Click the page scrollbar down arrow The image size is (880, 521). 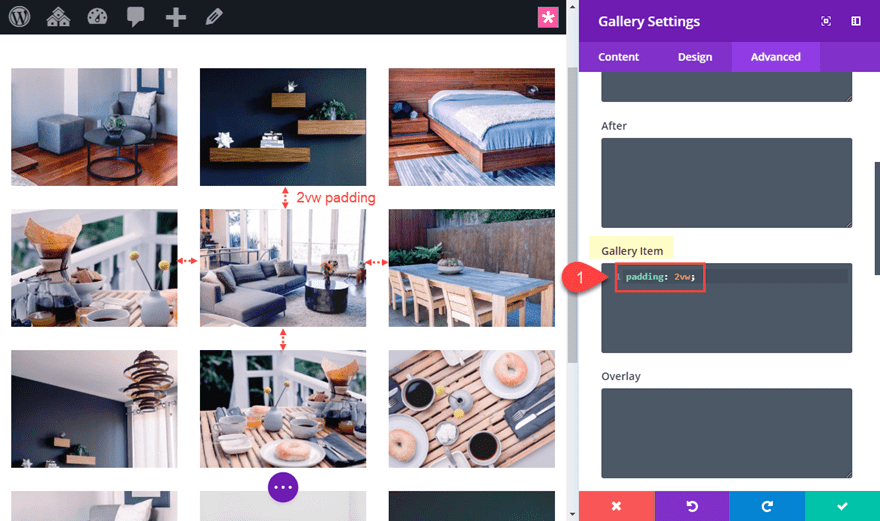572,514
